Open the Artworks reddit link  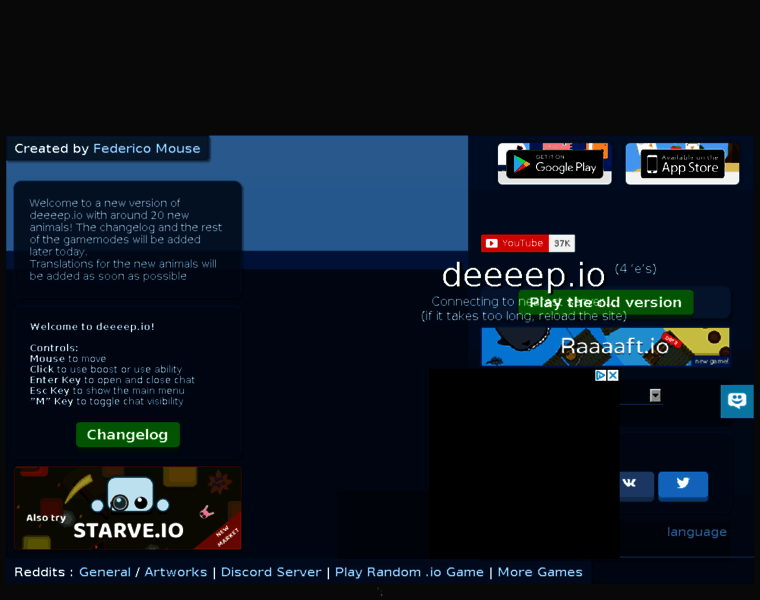pyautogui.click(x=175, y=572)
